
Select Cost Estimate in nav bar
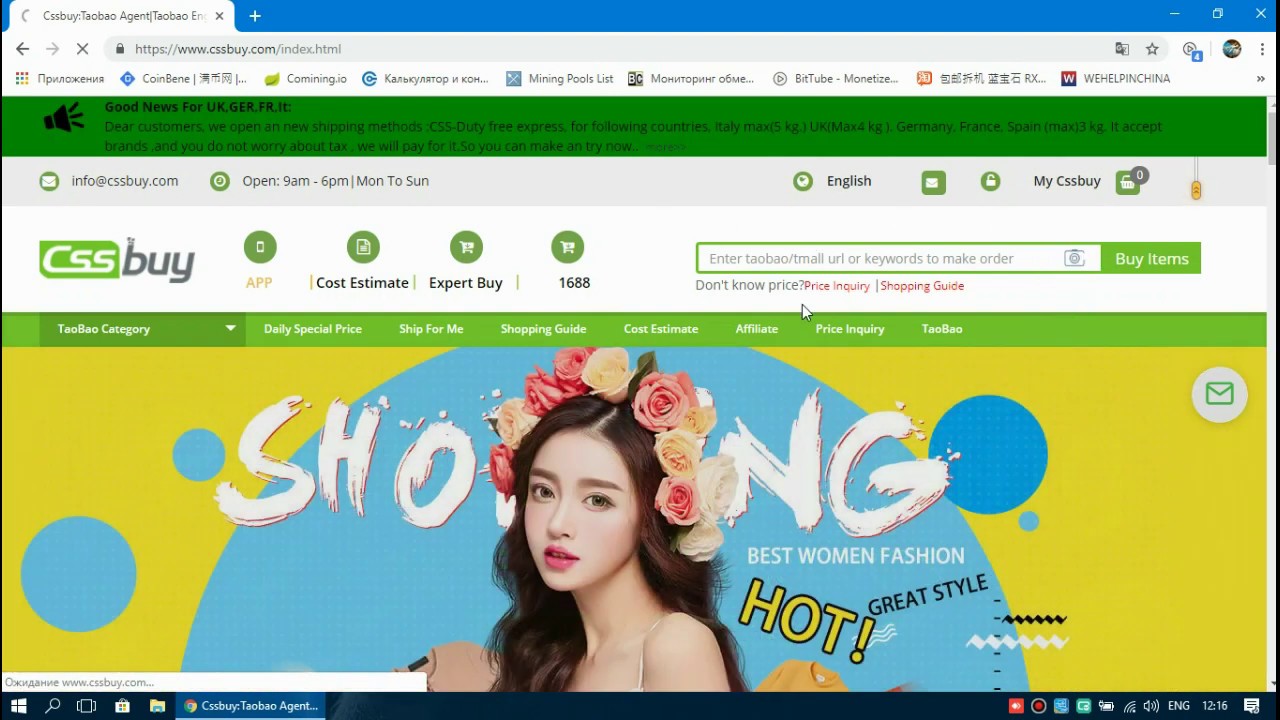point(661,329)
